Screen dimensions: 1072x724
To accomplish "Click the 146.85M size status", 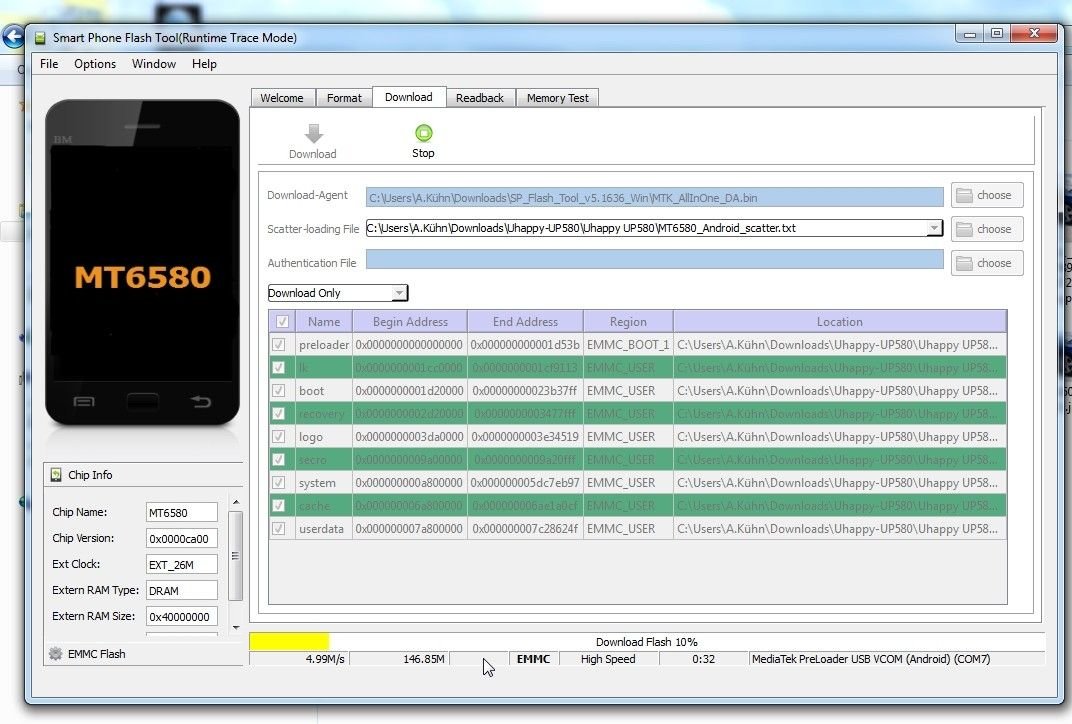I will [x=424, y=659].
